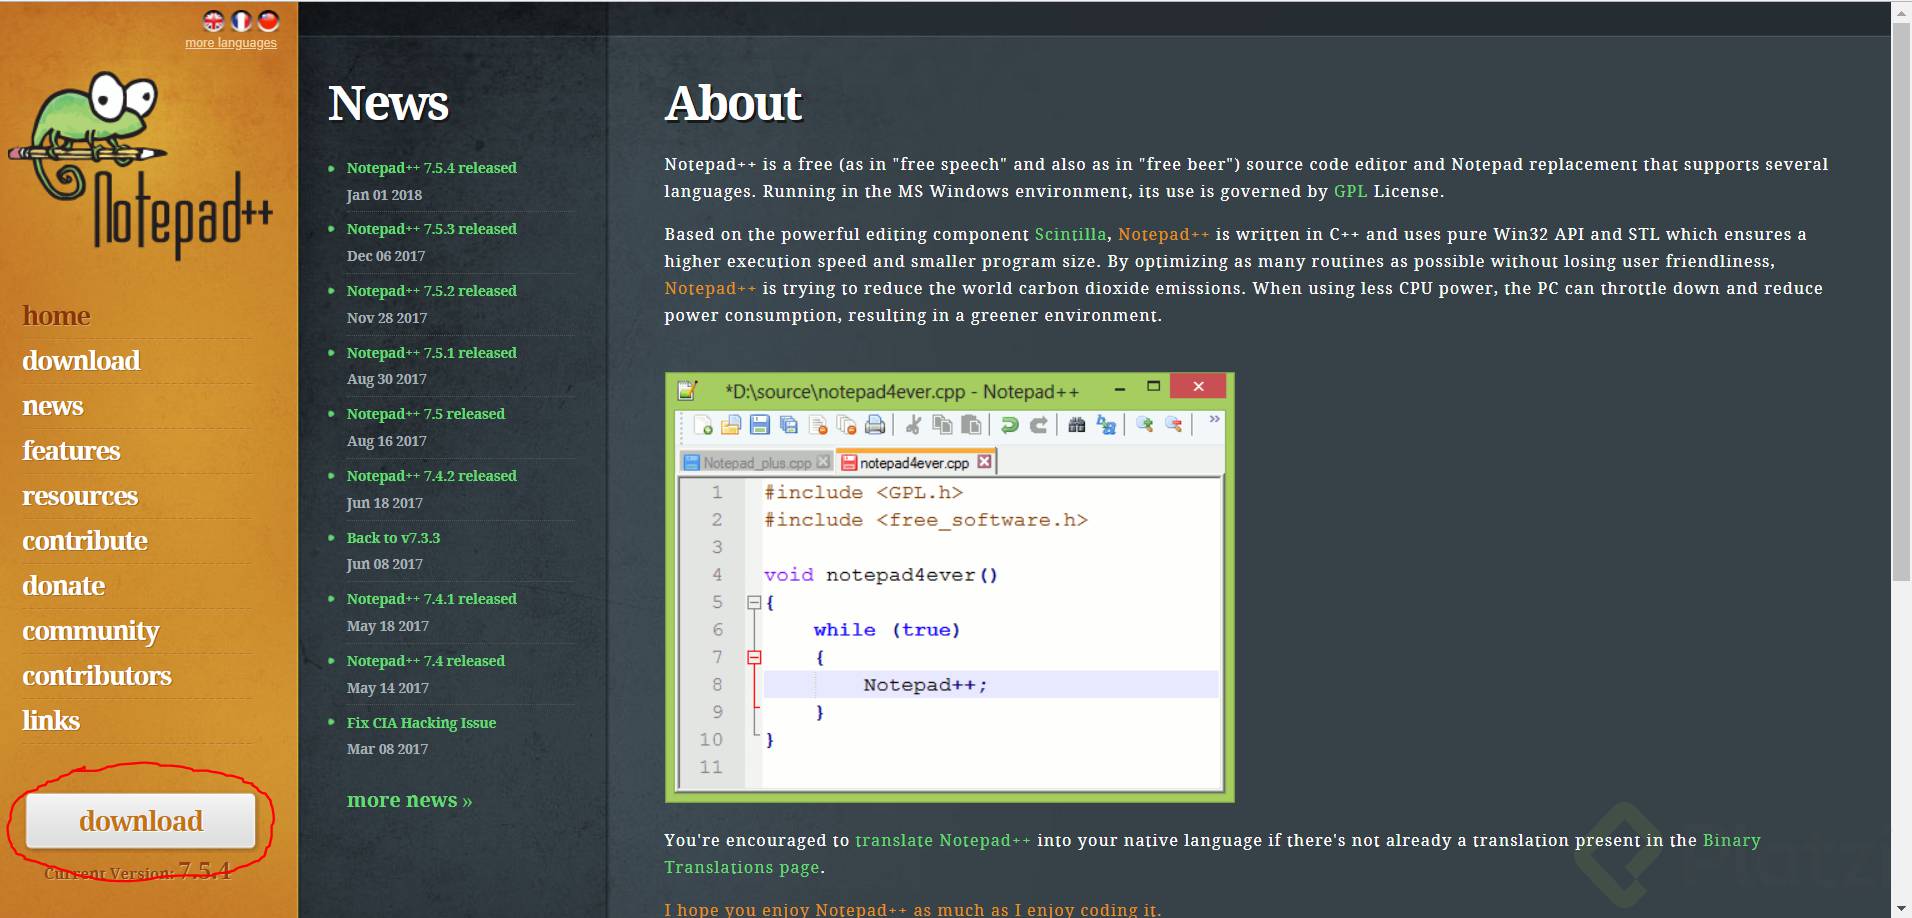Click Zoom Out icon in screenshot toolbar

1174,425
